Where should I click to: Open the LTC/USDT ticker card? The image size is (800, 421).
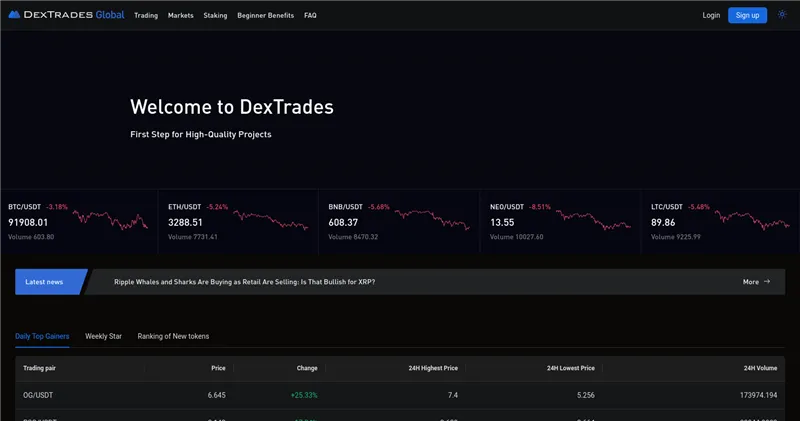pyautogui.click(x=720, y=222)
